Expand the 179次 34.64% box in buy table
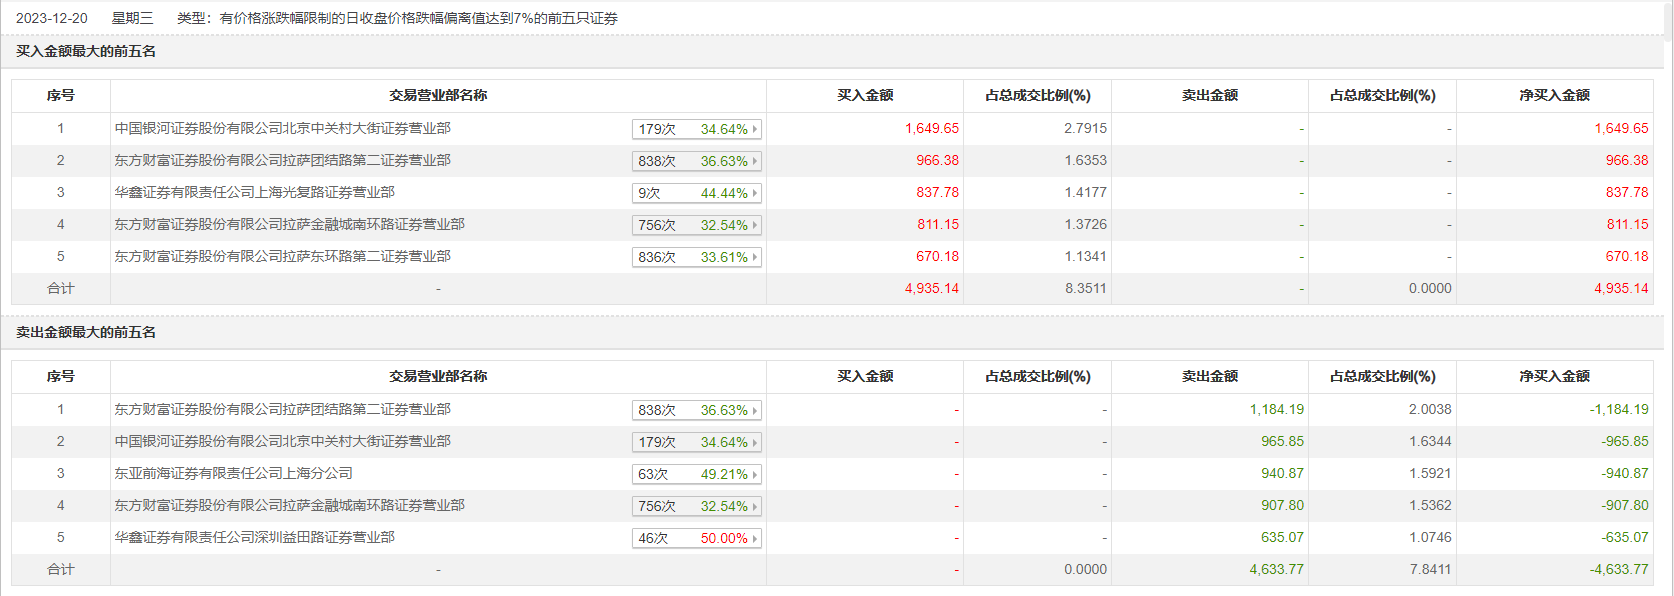Viewport: 1674px width, 596px height. [696, 129]
